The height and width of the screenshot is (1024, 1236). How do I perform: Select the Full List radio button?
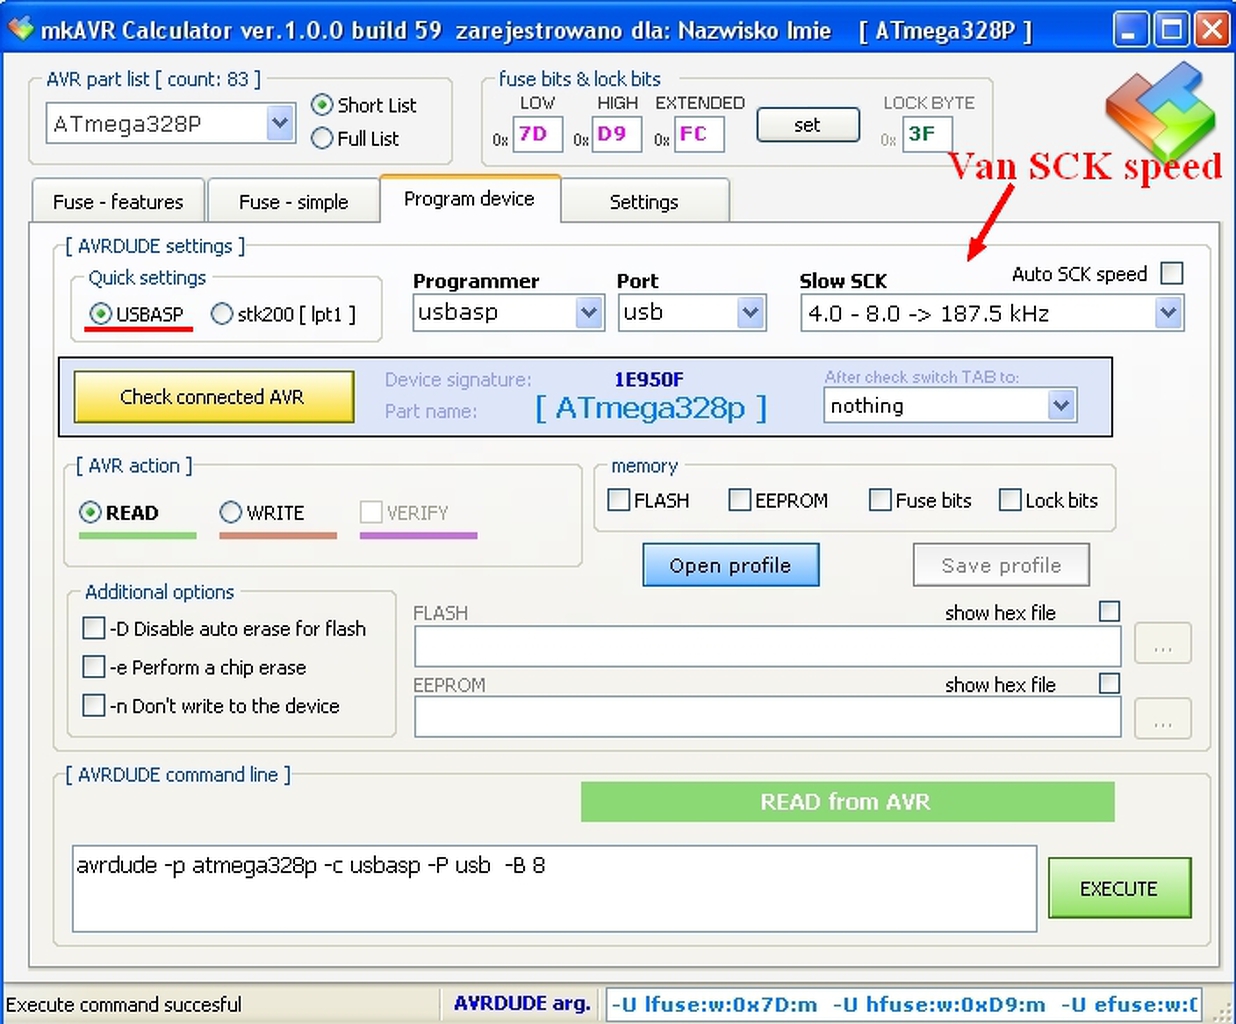pyautogui.click(x=322, y=138)
